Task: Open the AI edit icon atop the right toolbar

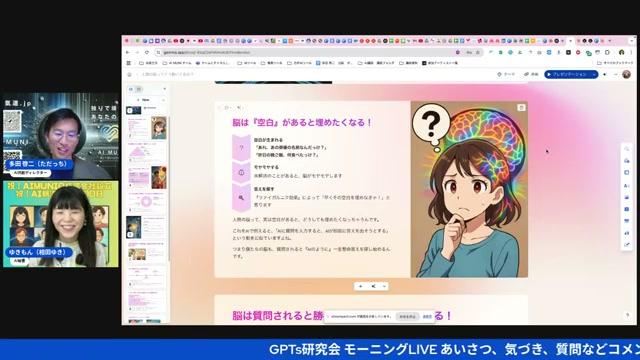Action: coord(627,149)
